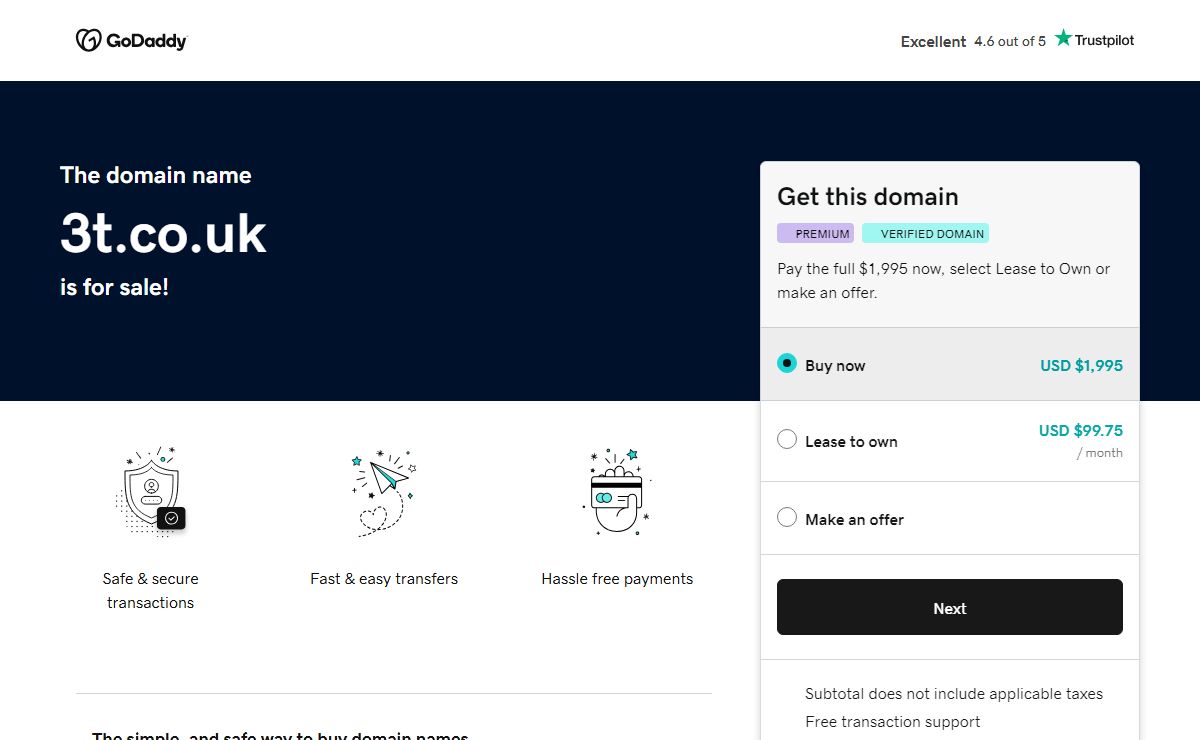This screenshot has width=1200, height=740.
Task: Click the Free transaction support text
Action: coord(893,722)
